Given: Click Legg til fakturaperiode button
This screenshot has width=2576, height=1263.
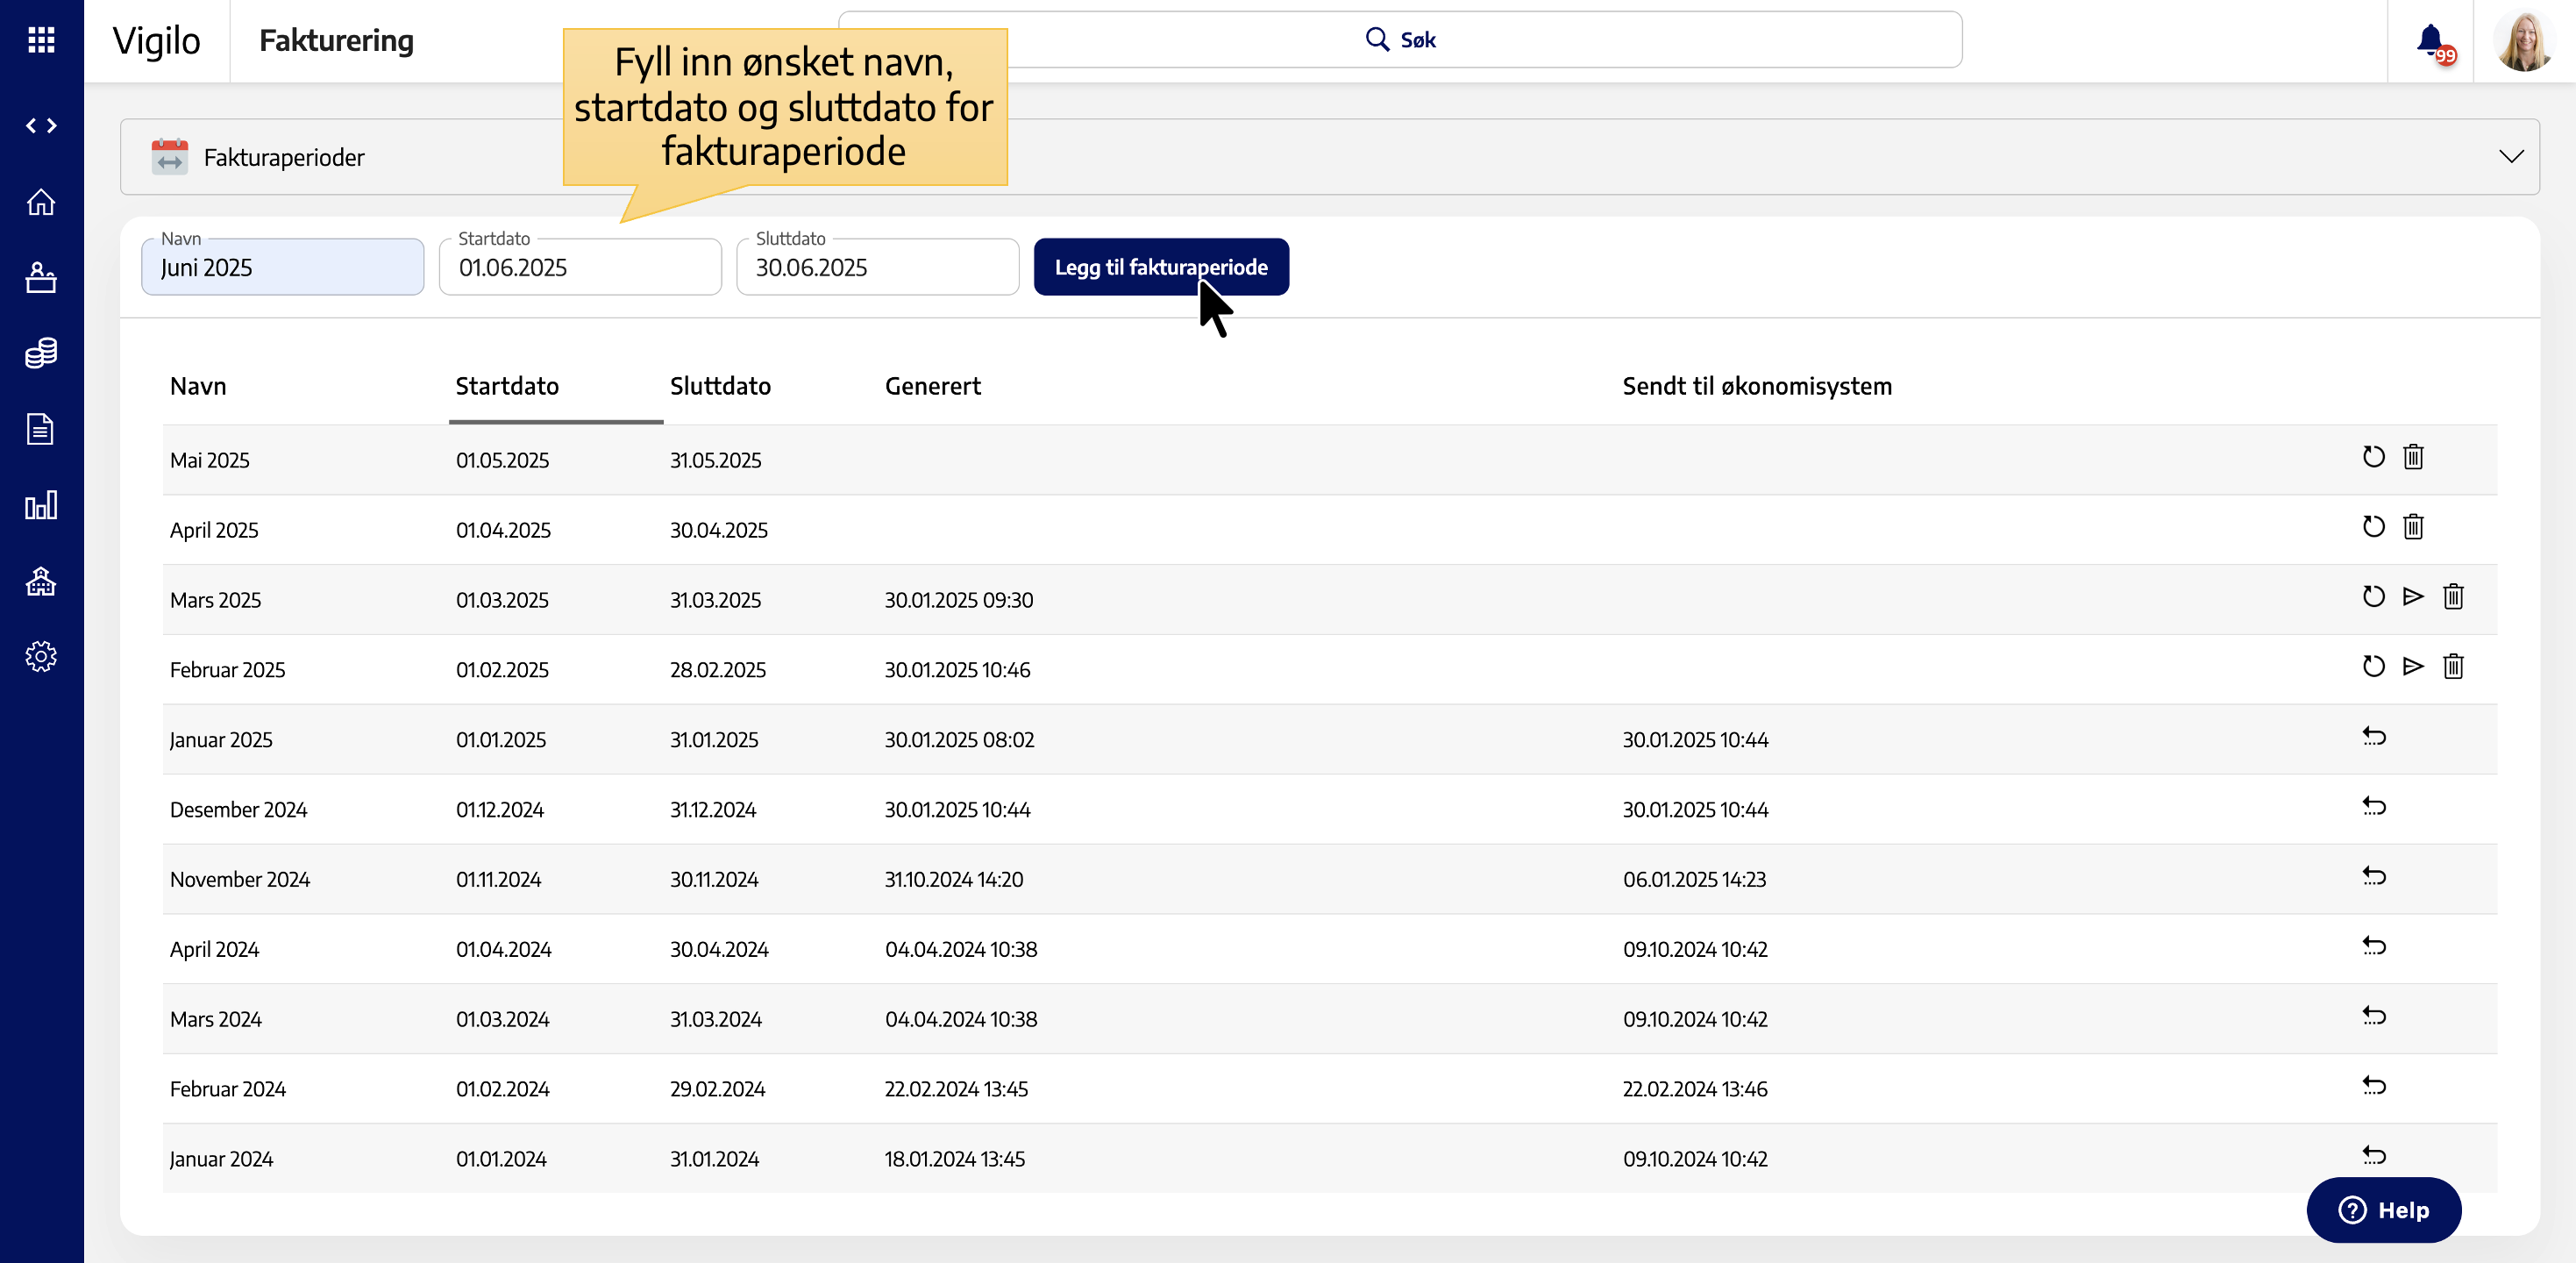Looking at the screenshot, I should click(x=1160, y=267).
